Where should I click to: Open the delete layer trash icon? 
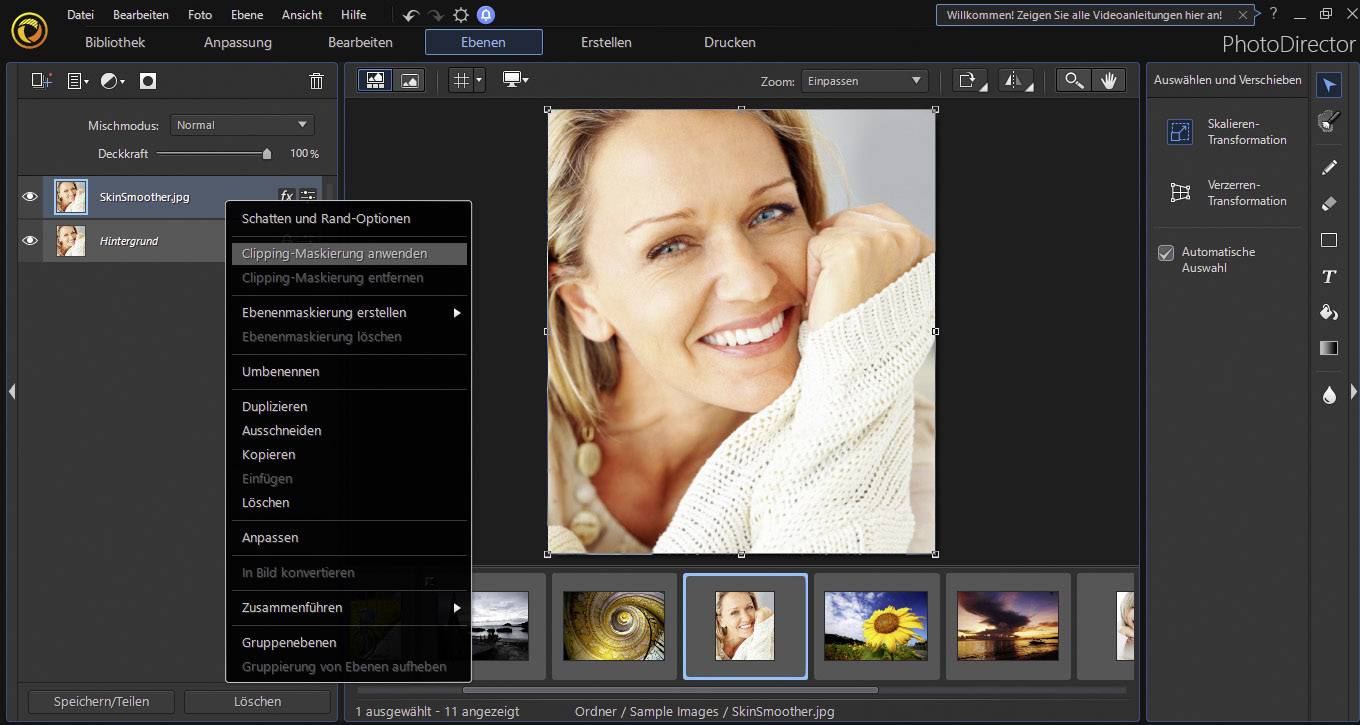(x=316, y=81)
